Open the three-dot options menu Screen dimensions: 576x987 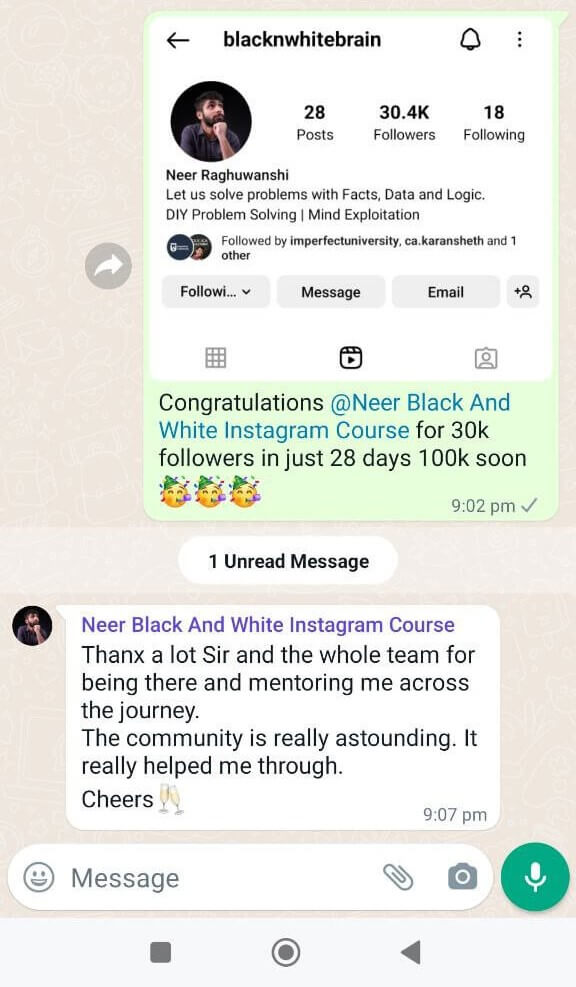(519, 40)
